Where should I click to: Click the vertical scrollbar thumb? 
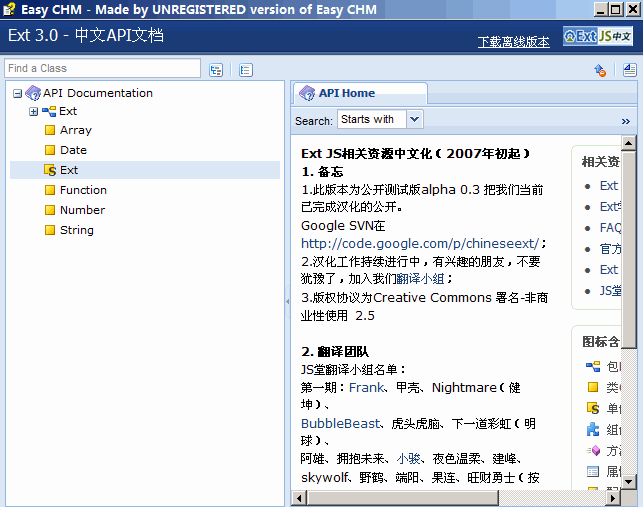point(628,250)
